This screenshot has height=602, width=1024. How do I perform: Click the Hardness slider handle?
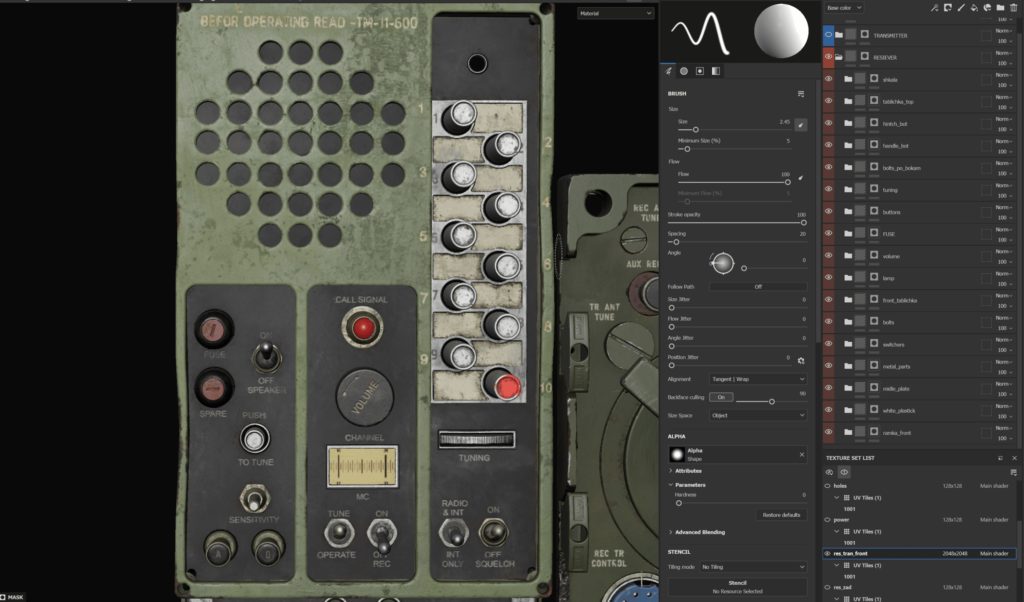pyautogui.click(x=679, y=503)
